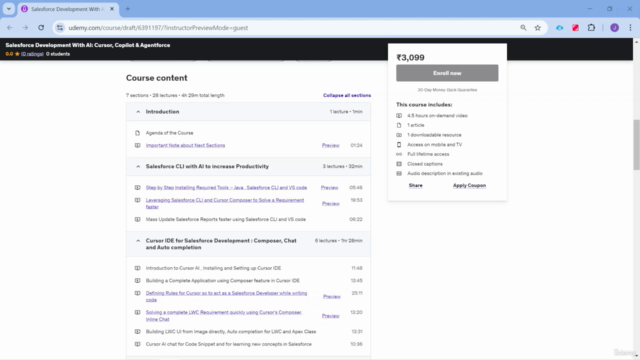Screen dimensions: 640x360
Task: Open Leveraging Salesforce CLI and Cursor Composer lecture
Action: tap(225, 203)
